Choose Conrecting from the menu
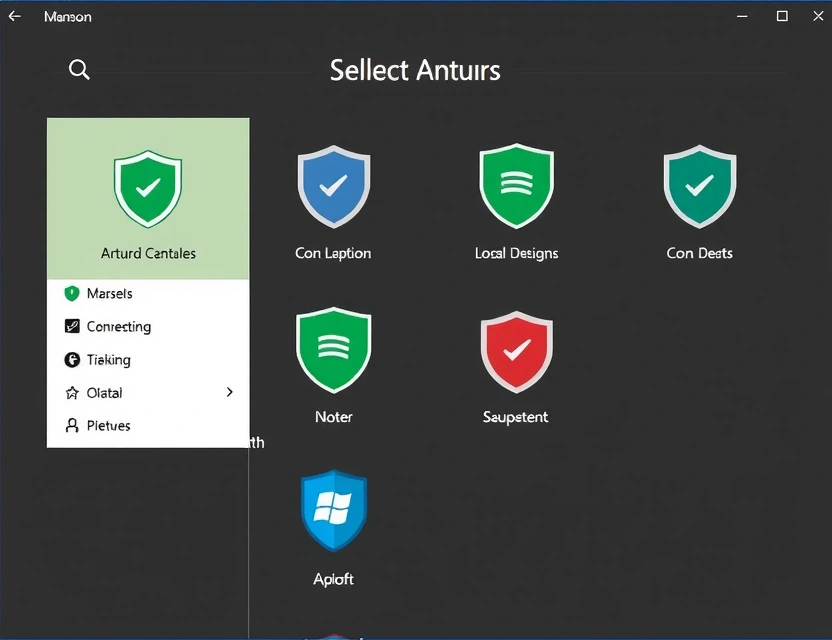This screenshot has width=832, height=640. coord(148,326)
